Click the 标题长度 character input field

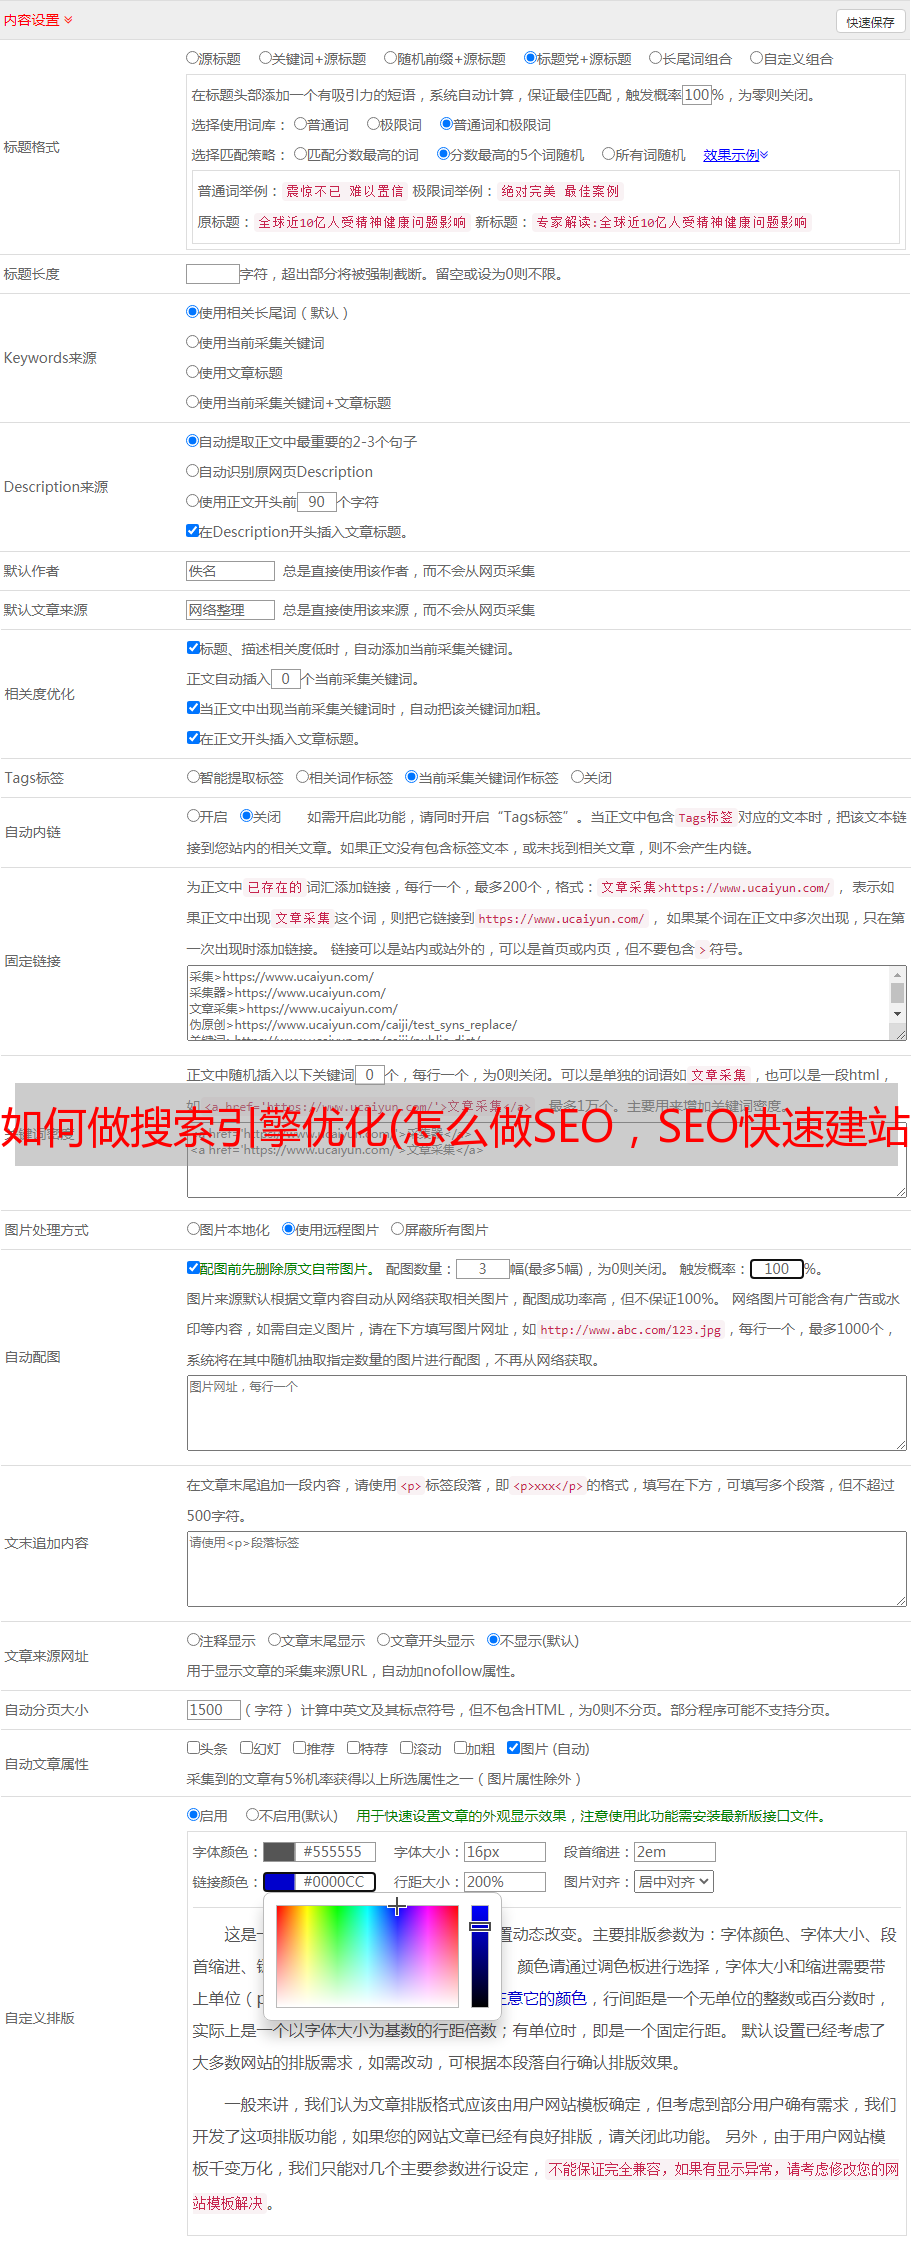tap(213, 274)
